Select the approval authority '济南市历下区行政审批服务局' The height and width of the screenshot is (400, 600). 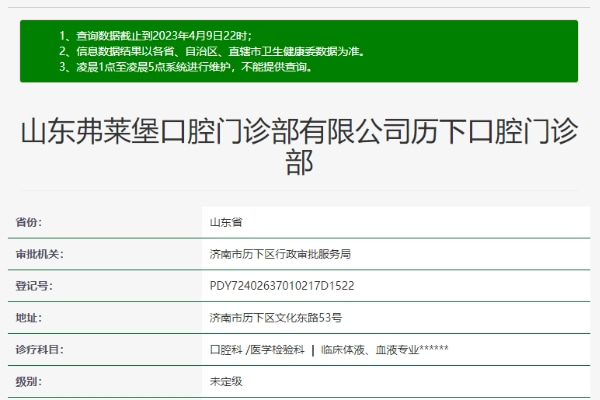tap(280, 254)
